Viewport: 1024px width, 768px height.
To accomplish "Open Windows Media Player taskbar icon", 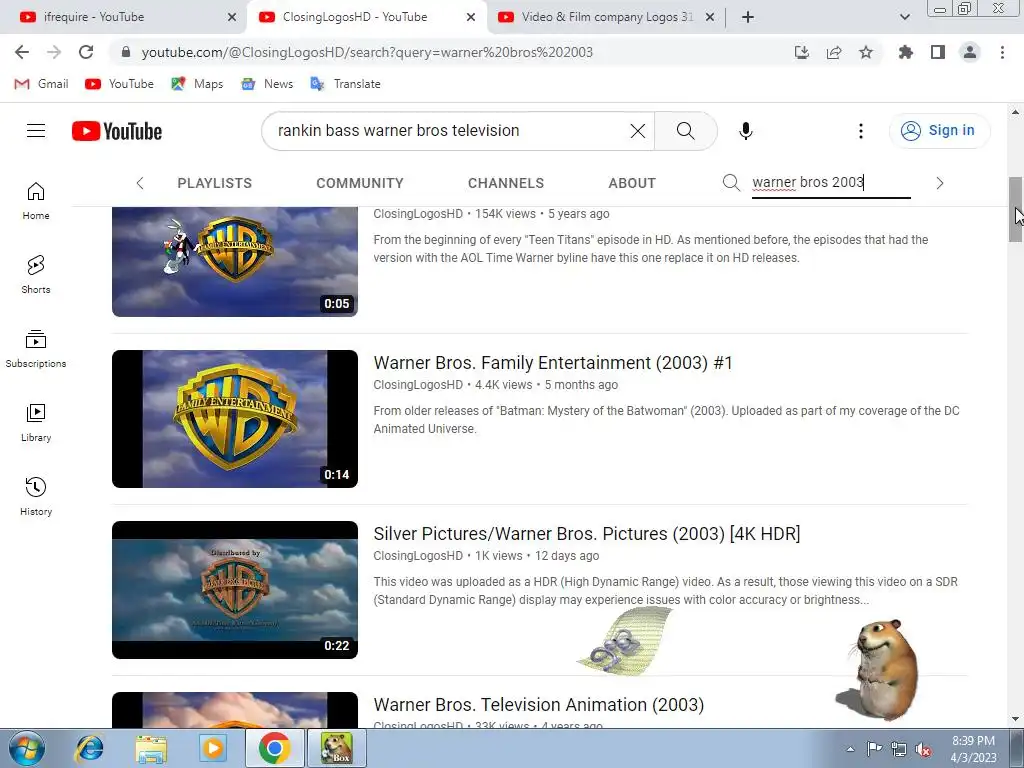I will [213, 748].
